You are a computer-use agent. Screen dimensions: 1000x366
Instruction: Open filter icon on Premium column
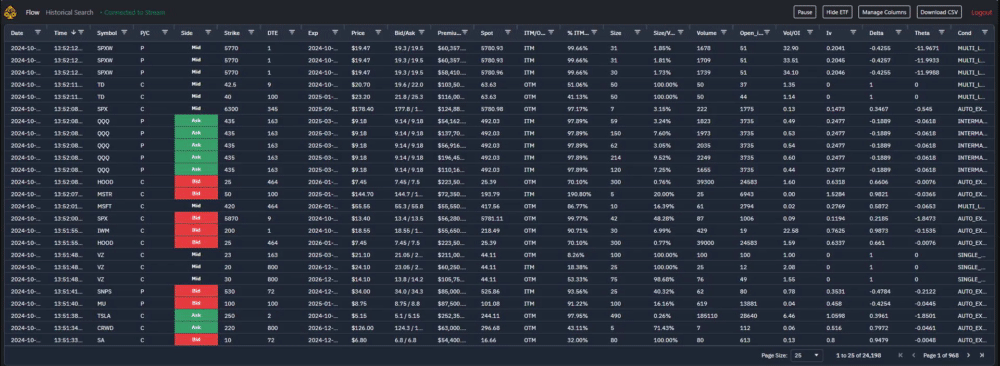click(465, 32)
